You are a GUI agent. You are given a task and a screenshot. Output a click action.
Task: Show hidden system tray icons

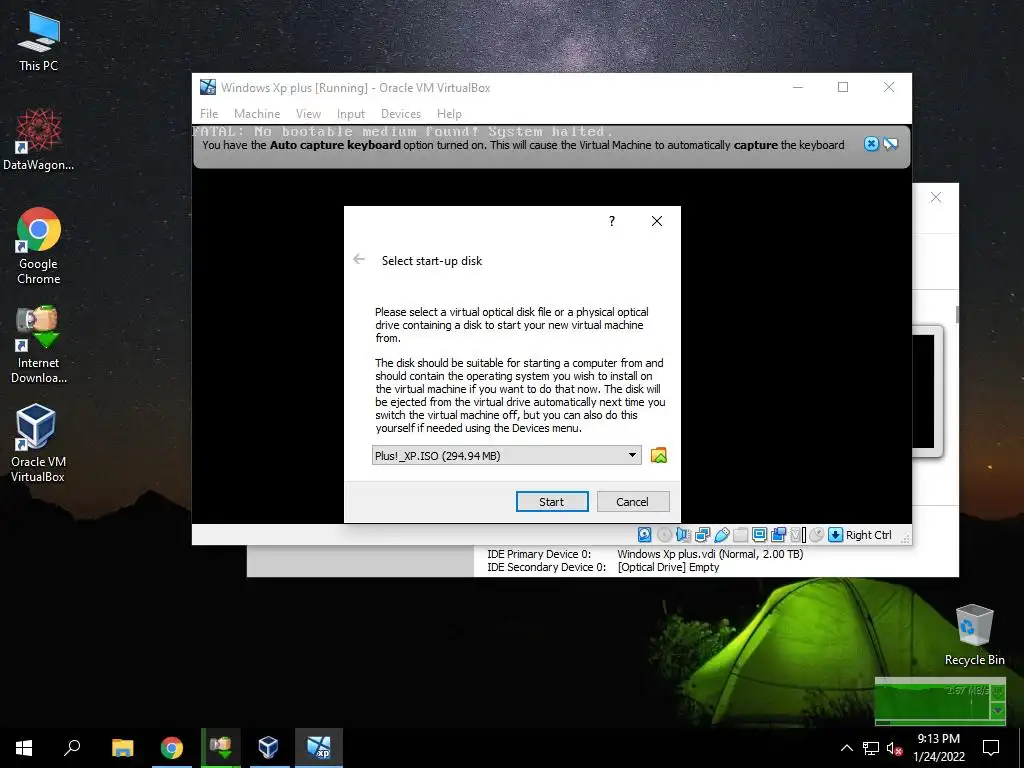click(x=846, y=748)
